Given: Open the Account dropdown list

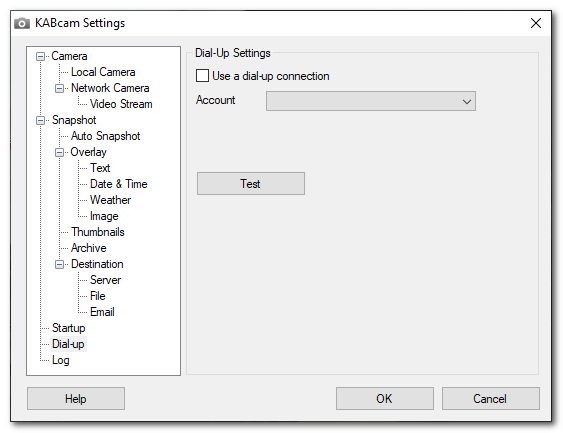Looking at the screenshot, I should click(x=371, y=101).
